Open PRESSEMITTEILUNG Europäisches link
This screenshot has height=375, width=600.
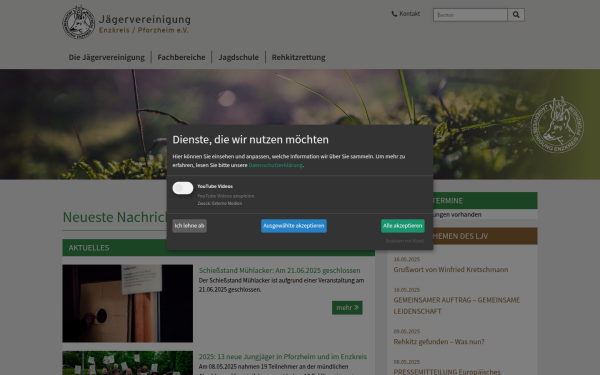pyautogui.click(x=447, y=371)
